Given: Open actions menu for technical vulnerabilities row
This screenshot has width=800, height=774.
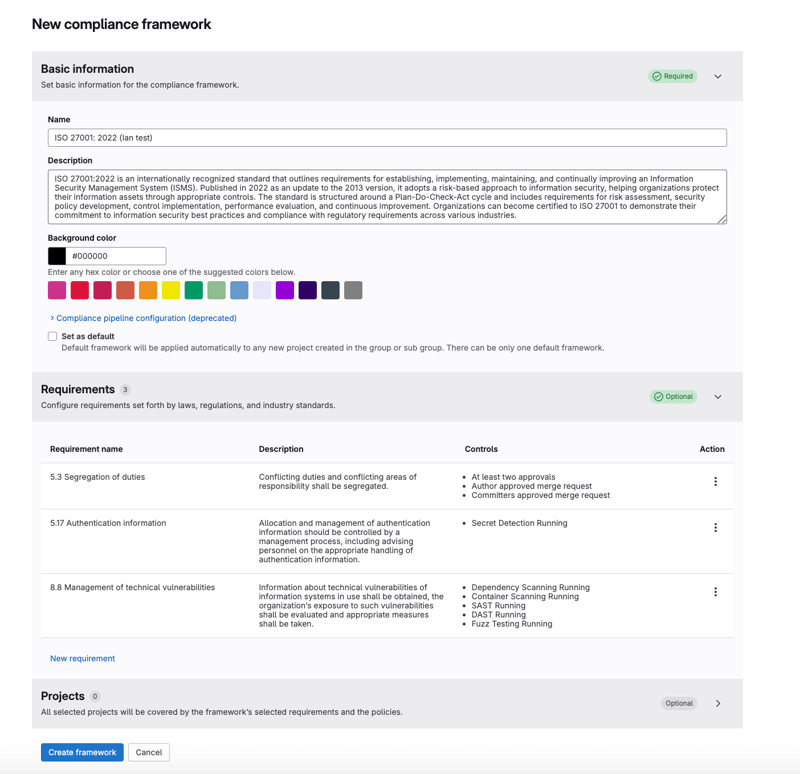Looking at the screenshot, I should (715, 591).
